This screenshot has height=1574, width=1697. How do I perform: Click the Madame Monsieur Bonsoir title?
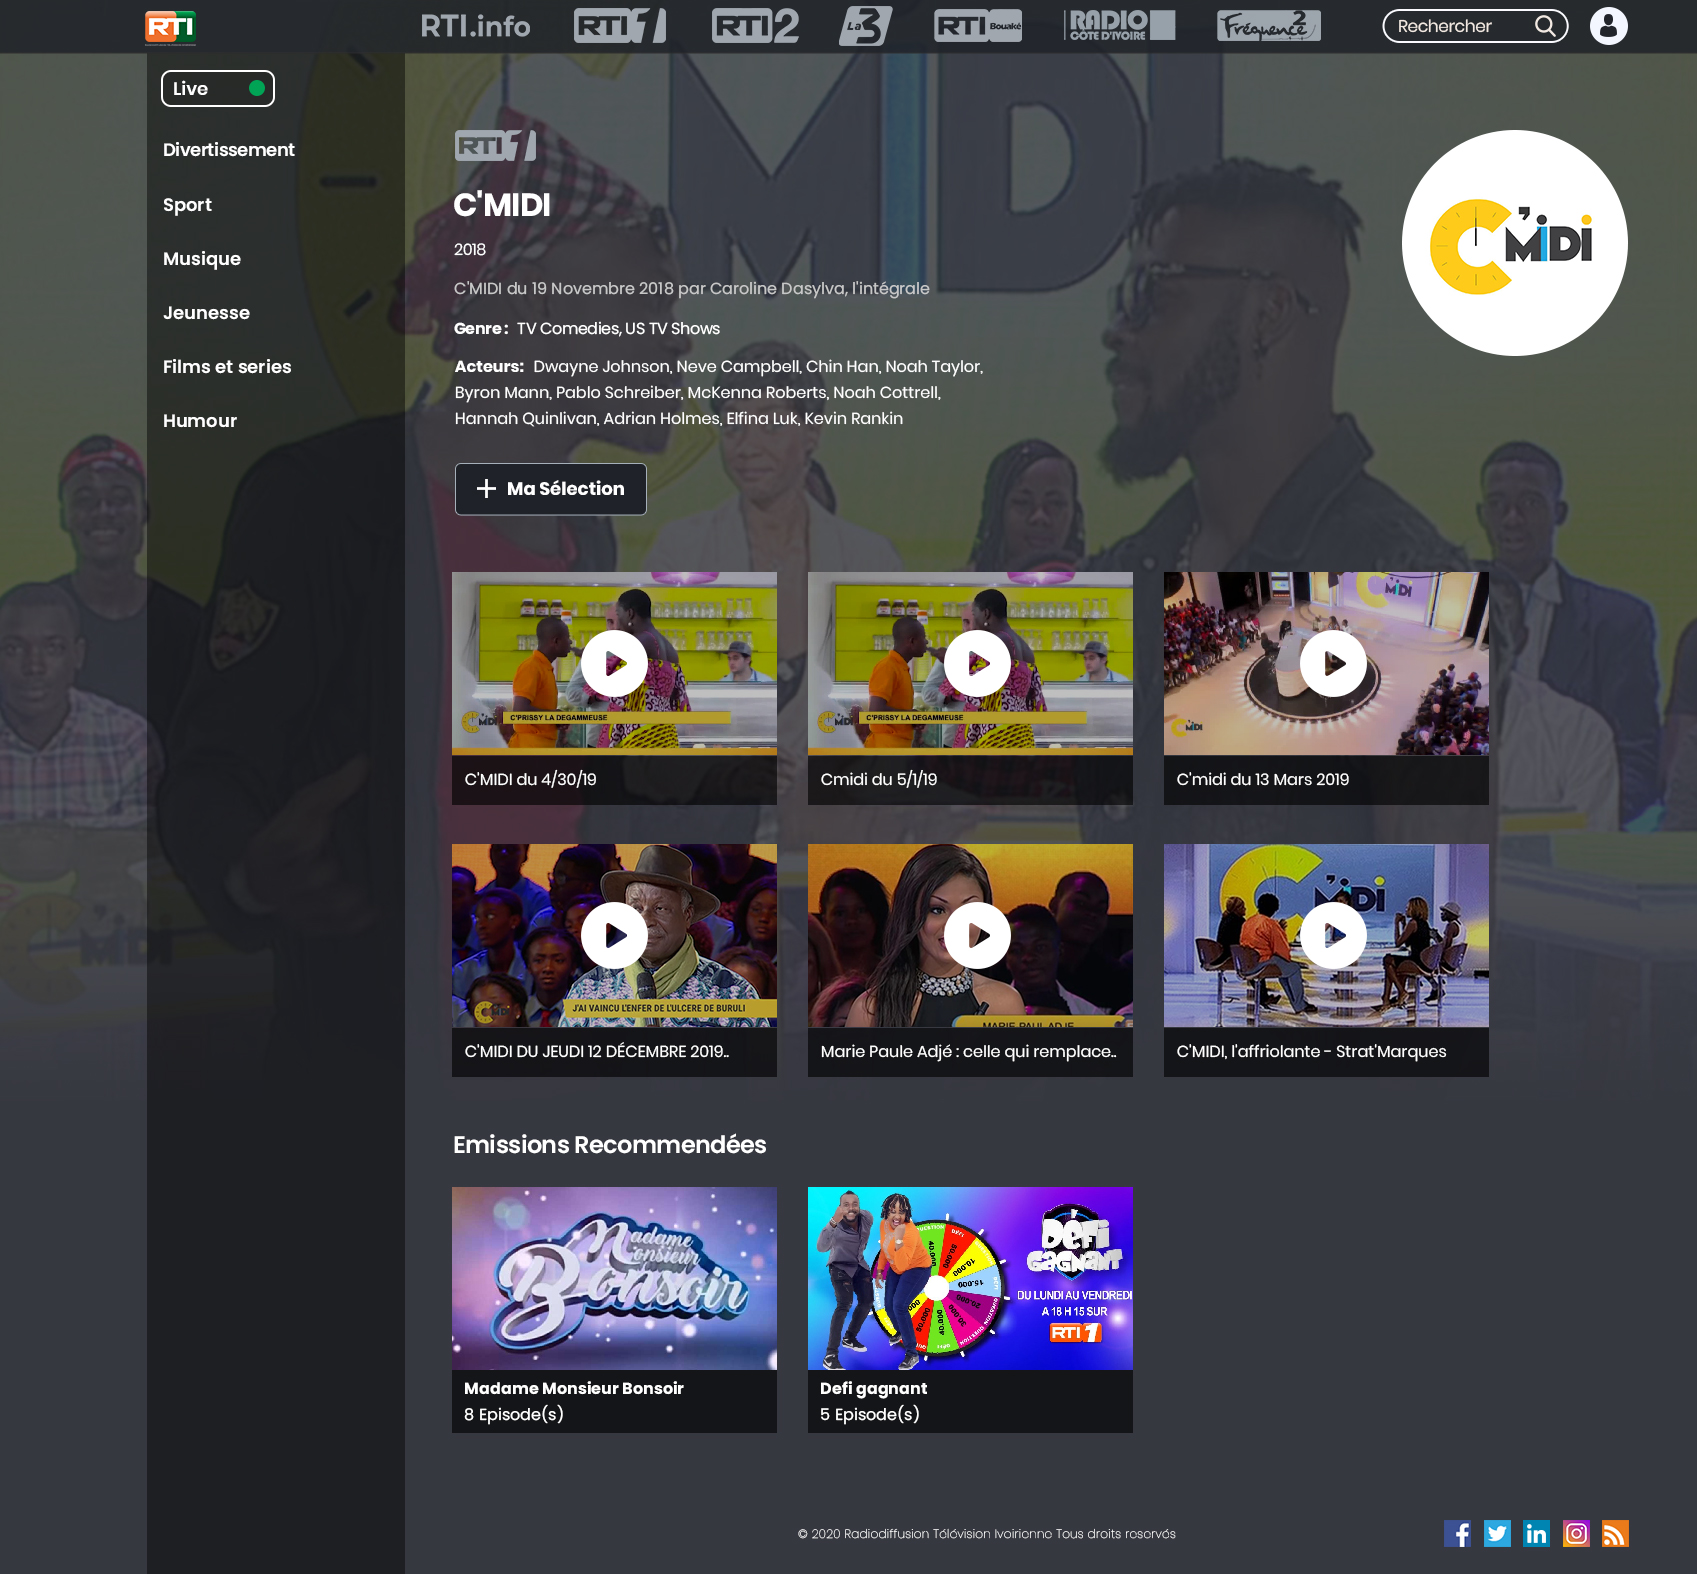574,1388
